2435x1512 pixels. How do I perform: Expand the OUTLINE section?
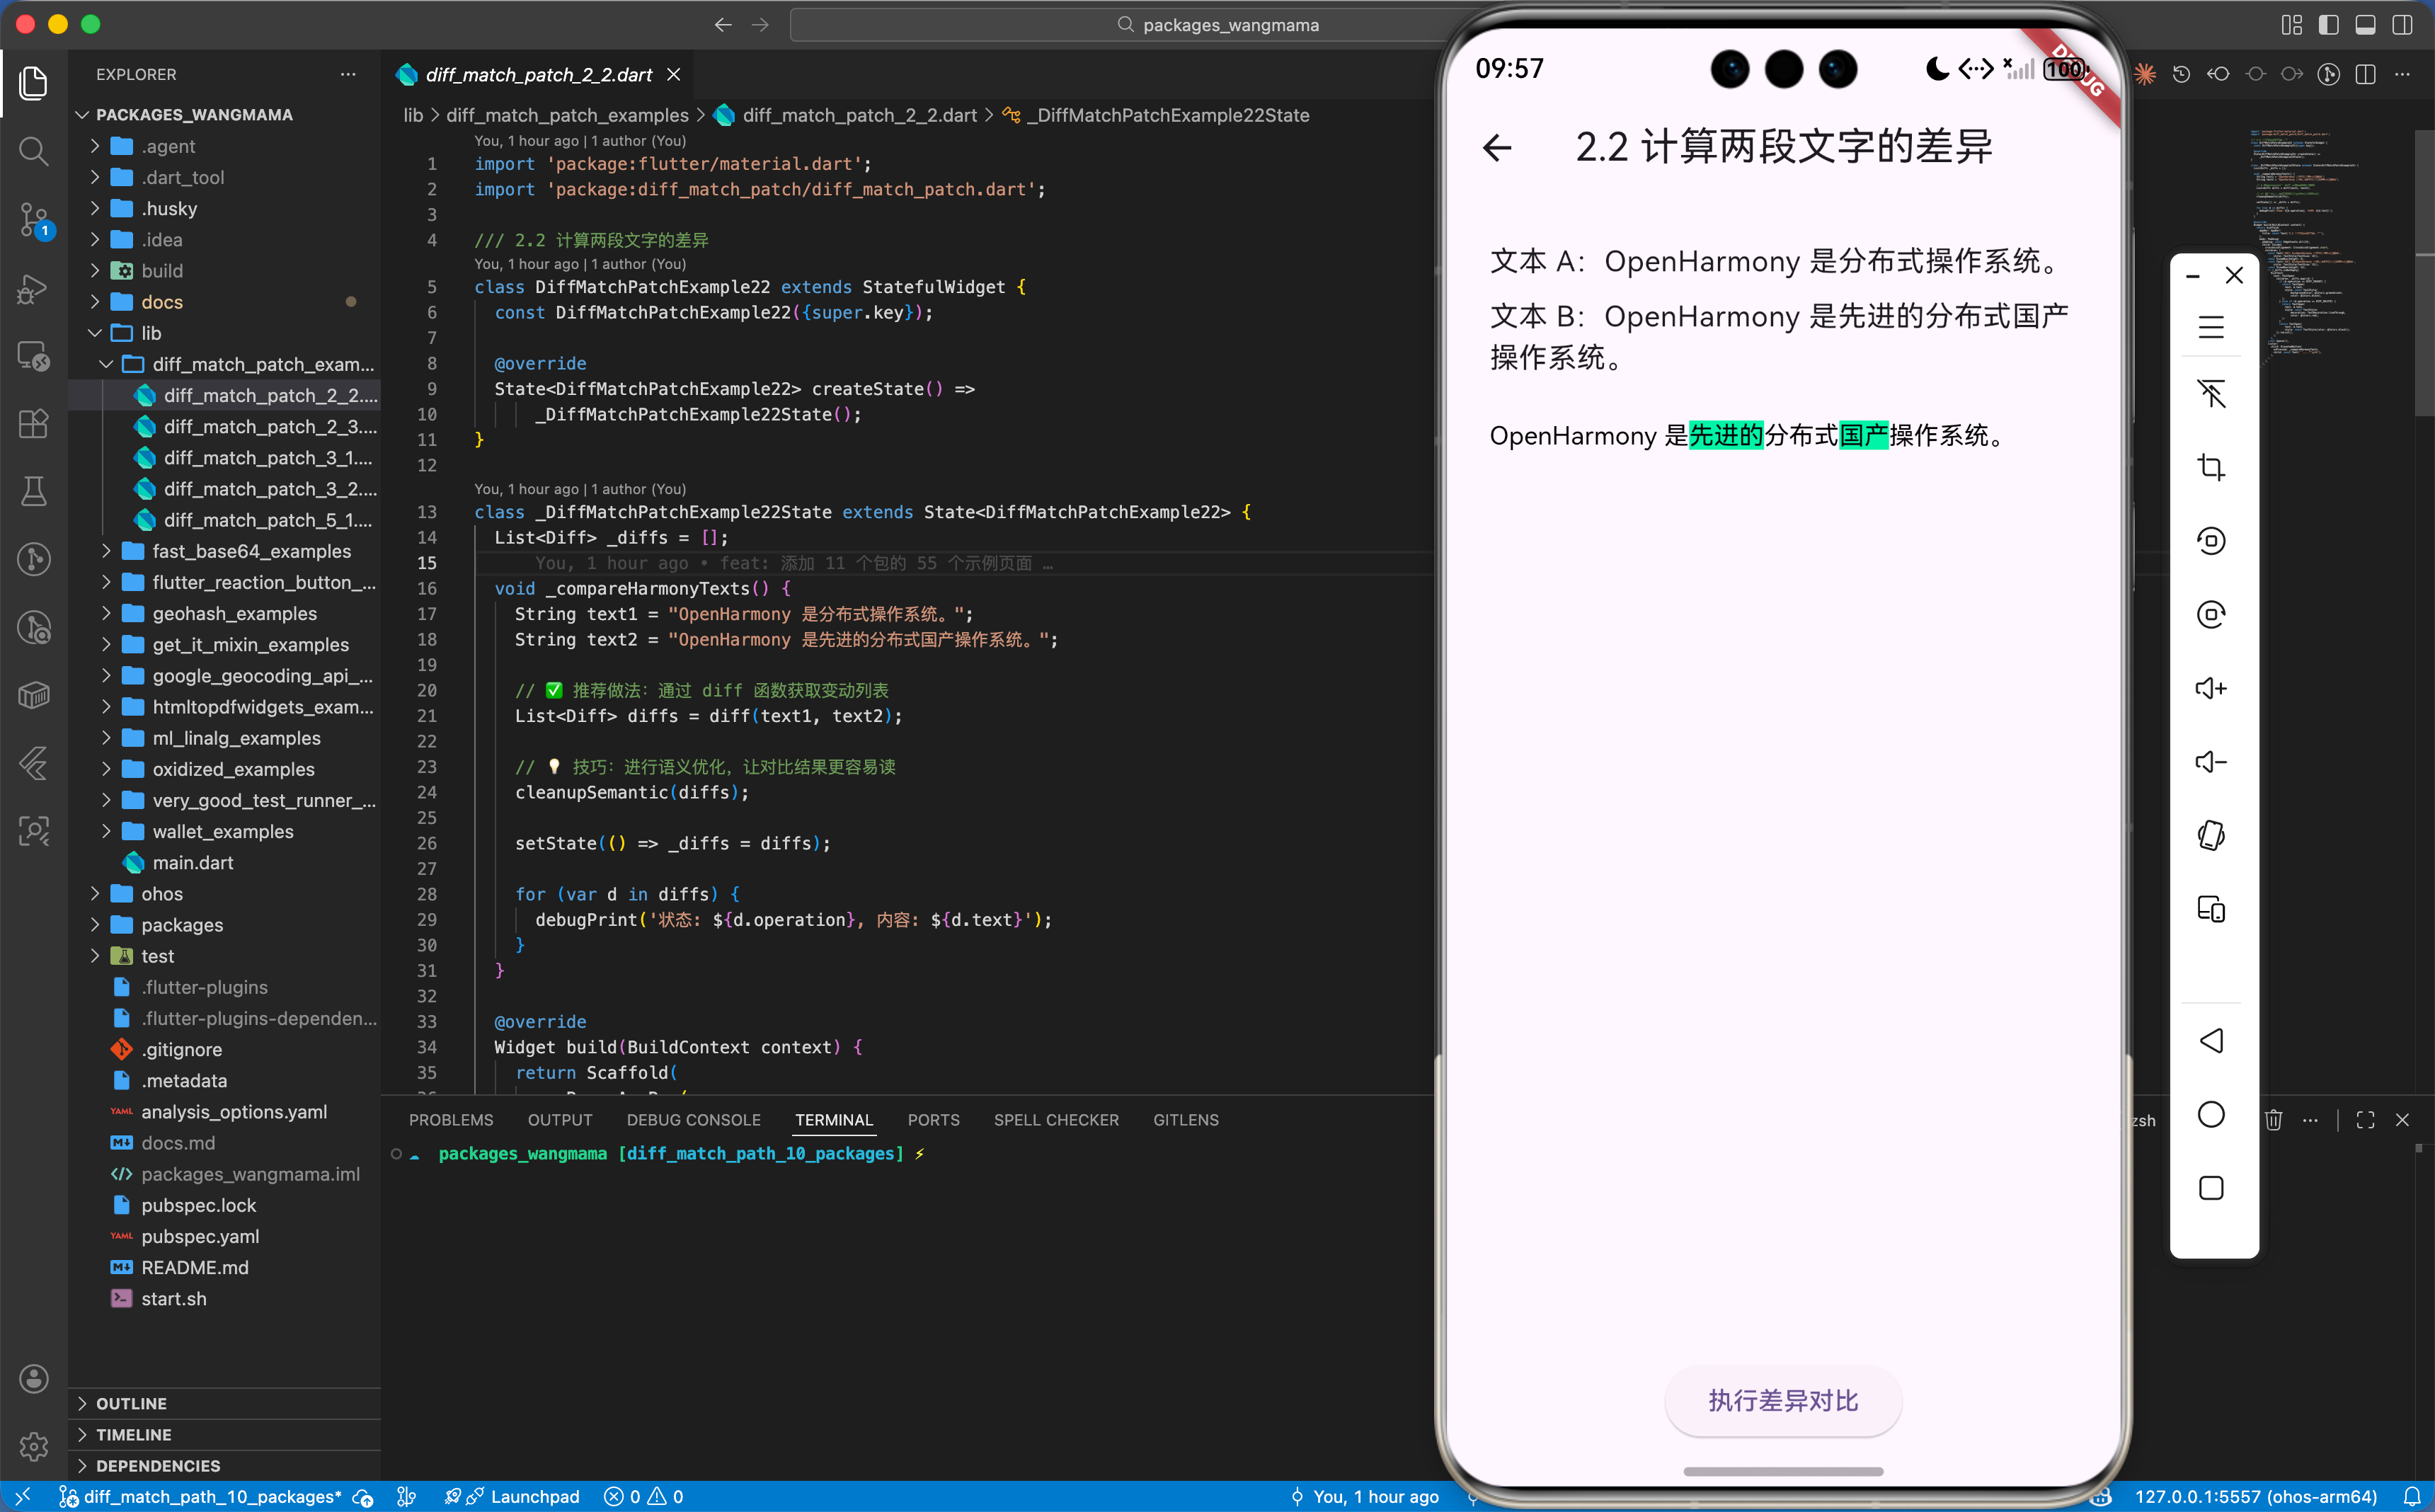click(x=131, y=1403)
